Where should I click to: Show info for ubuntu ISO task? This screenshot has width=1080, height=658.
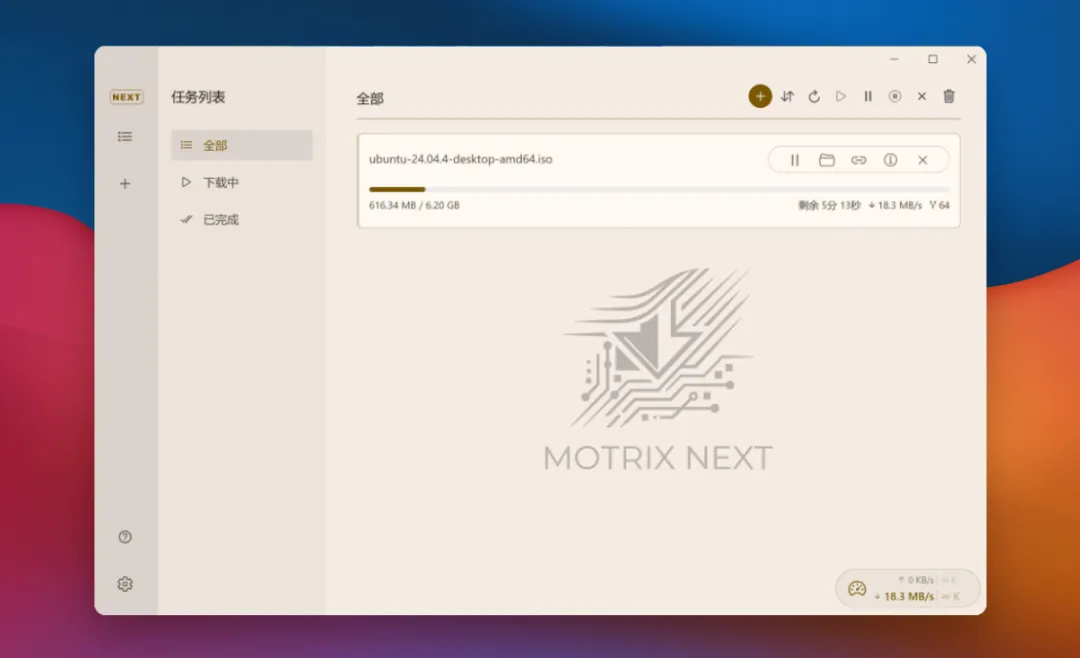coord(891,160)
